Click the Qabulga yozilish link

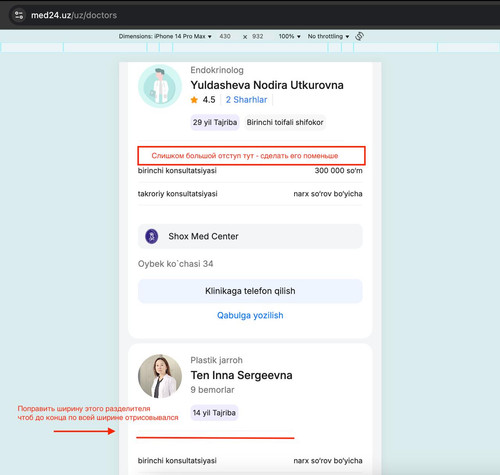[250, 315]
